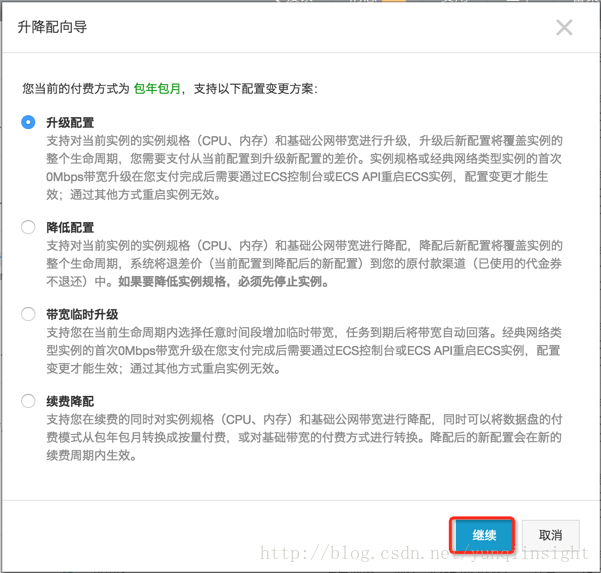Choose the 带宽临时升级 radio option
The height and width of the screenshot is (573, 601).
28,314
